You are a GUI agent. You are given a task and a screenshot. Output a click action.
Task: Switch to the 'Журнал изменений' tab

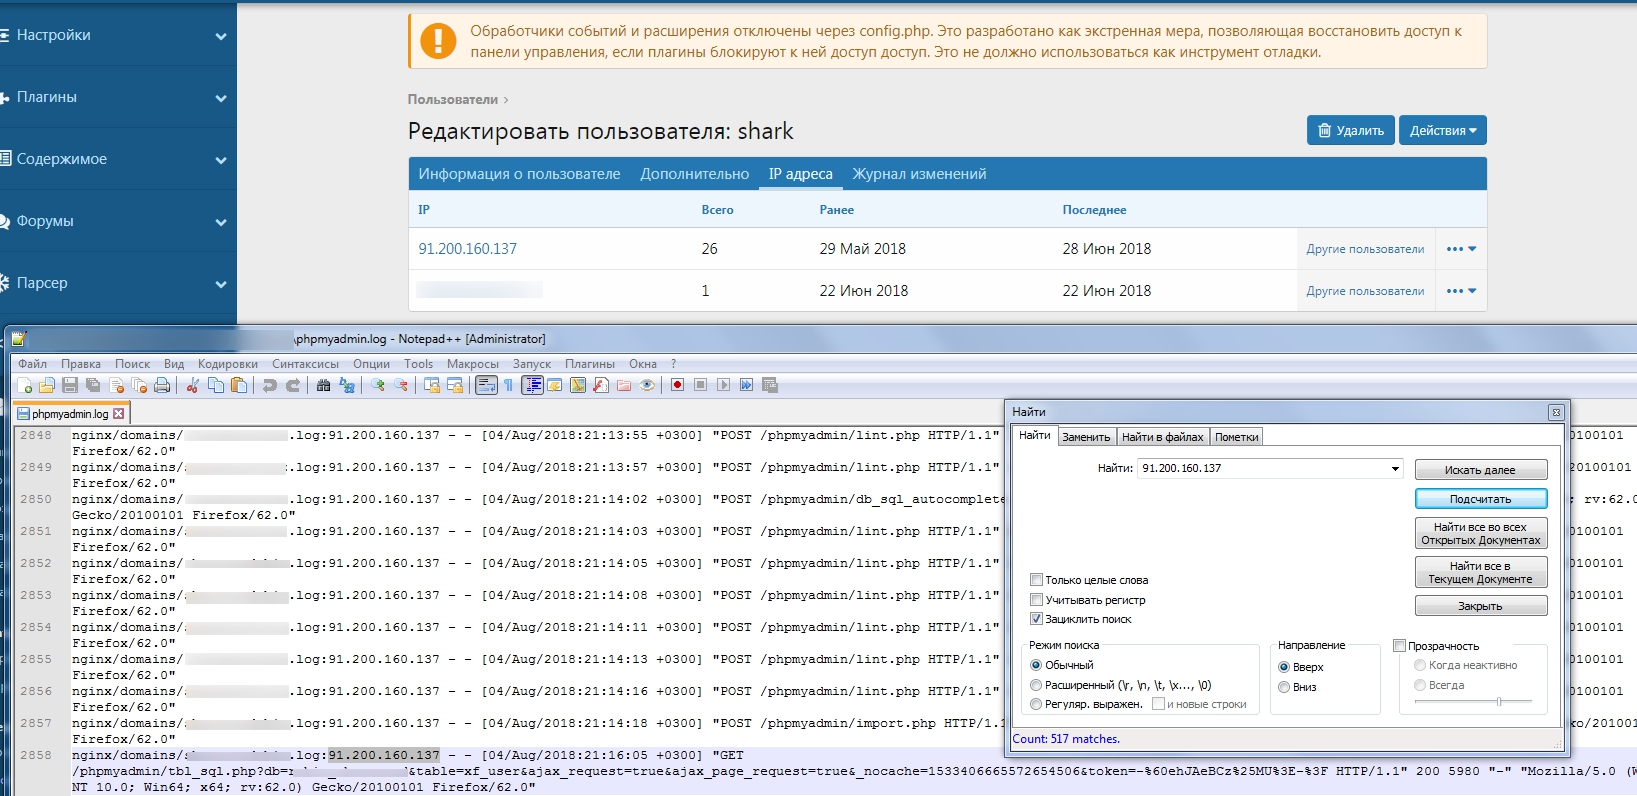point(918,174)
